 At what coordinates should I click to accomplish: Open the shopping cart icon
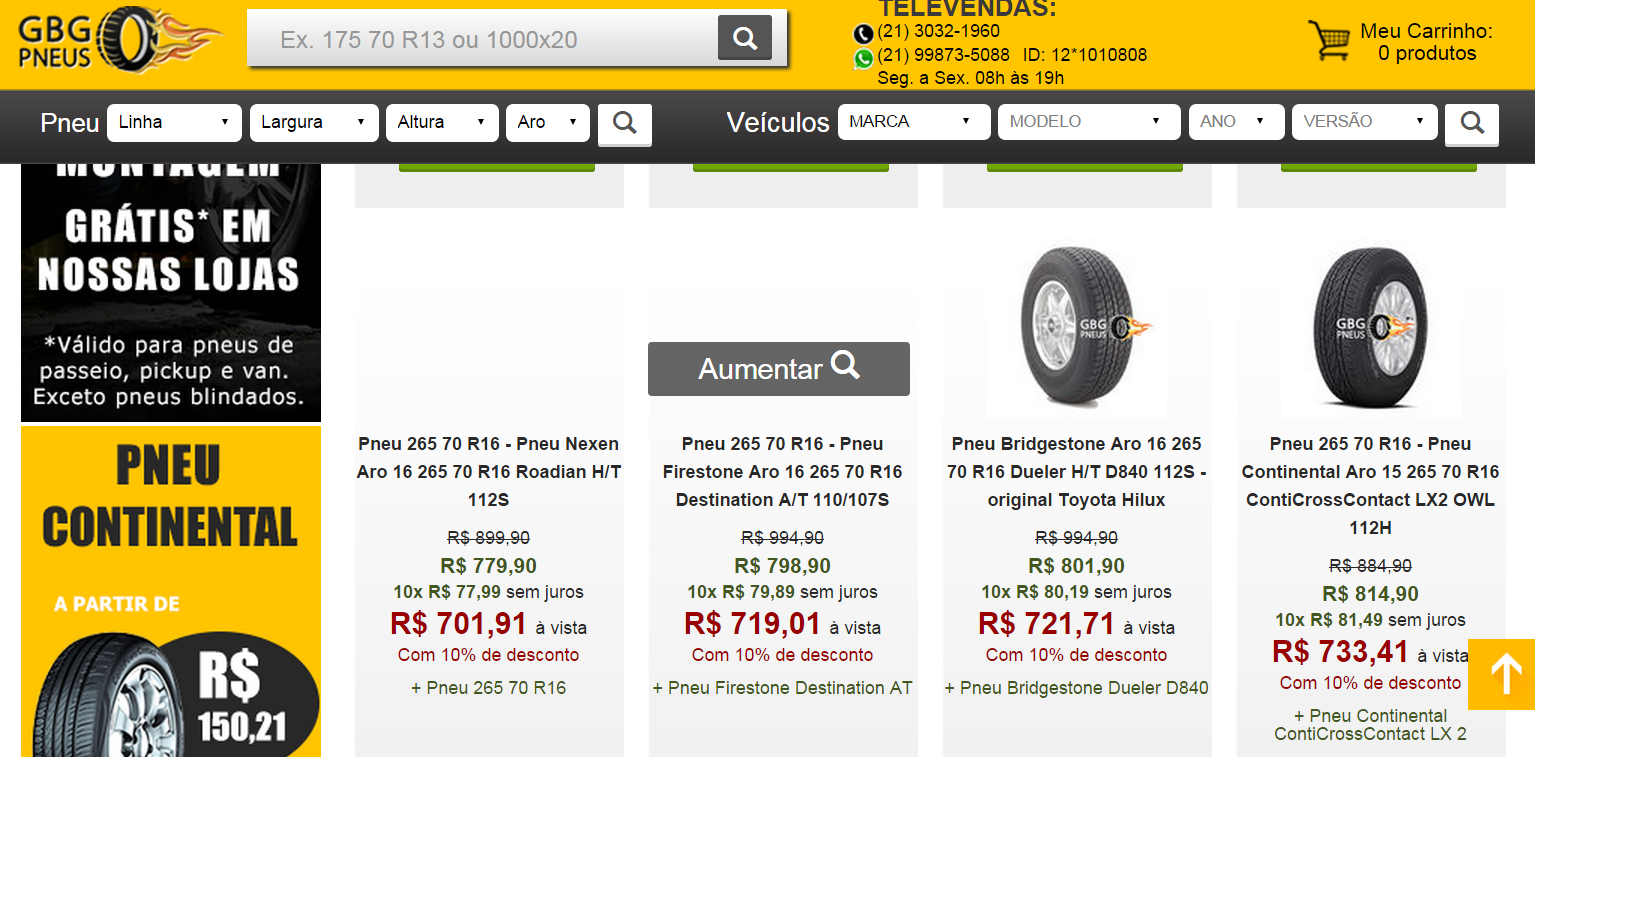tap(1329, 41)
